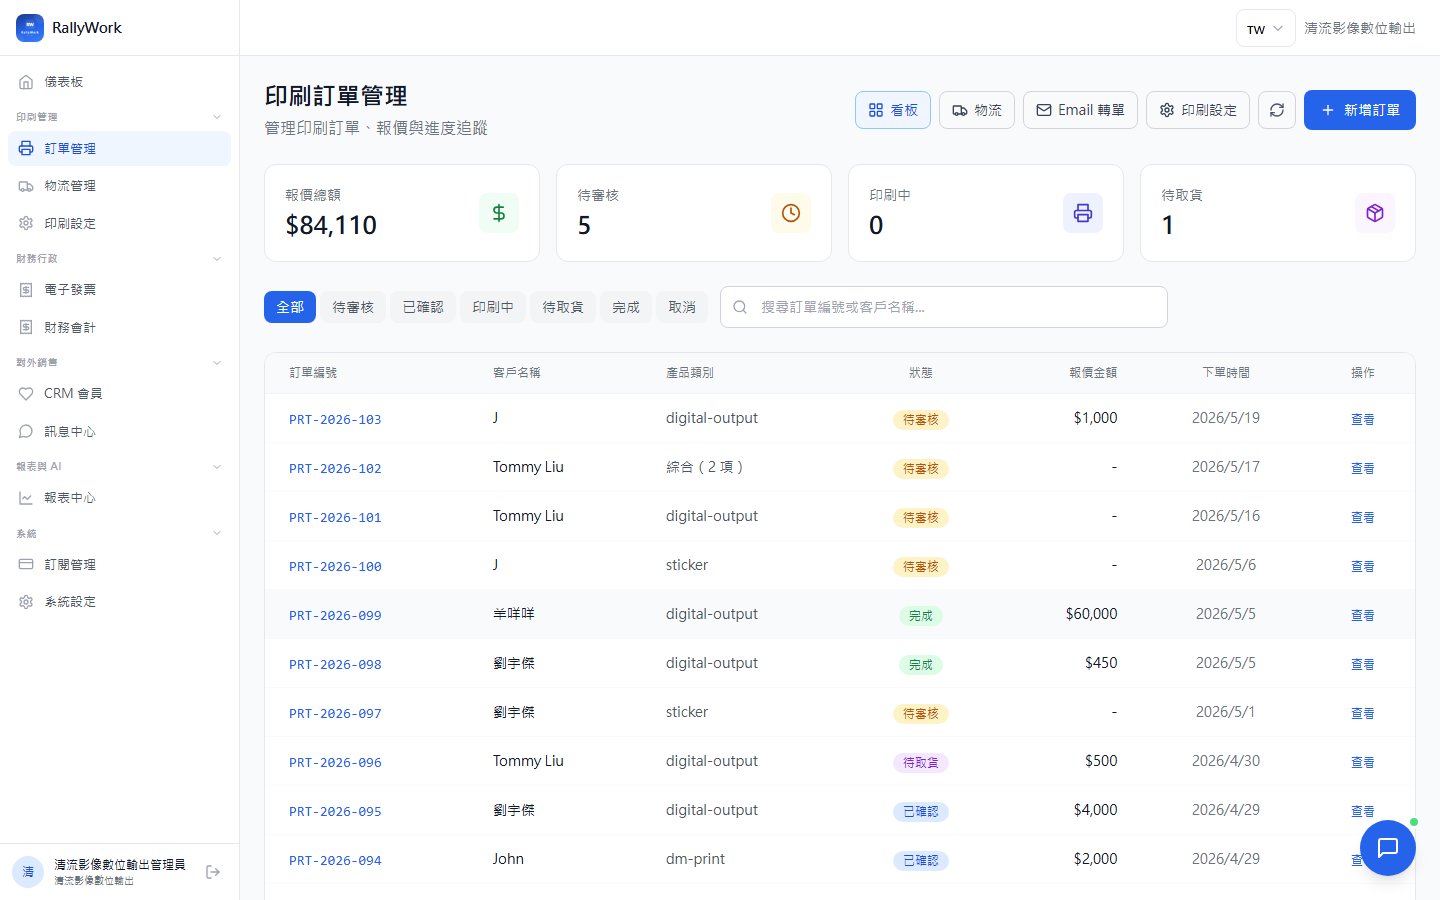1440x900 pixels.
Task: Collapse the 報表與 AI section
Action: [217, 467]
